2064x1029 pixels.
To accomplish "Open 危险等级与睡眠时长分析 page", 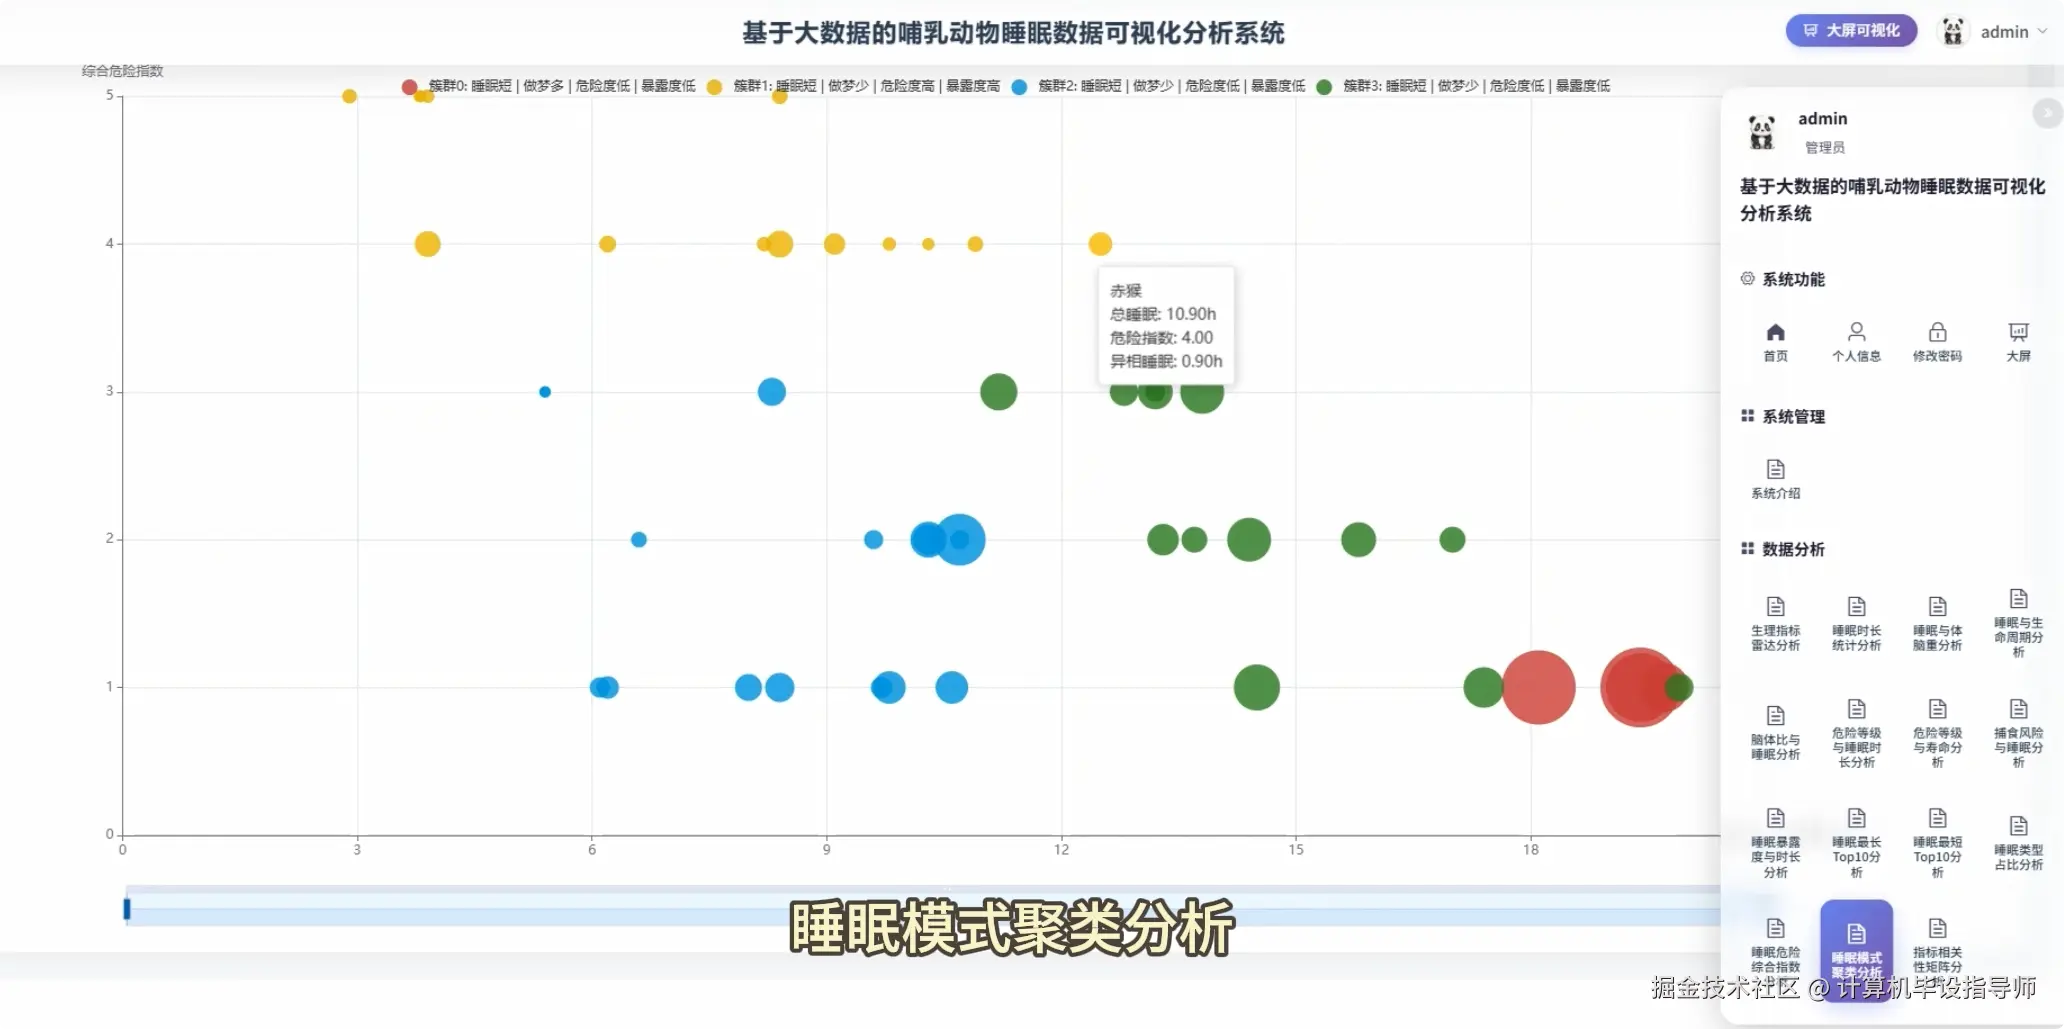I will click(x=1856, y=733).
